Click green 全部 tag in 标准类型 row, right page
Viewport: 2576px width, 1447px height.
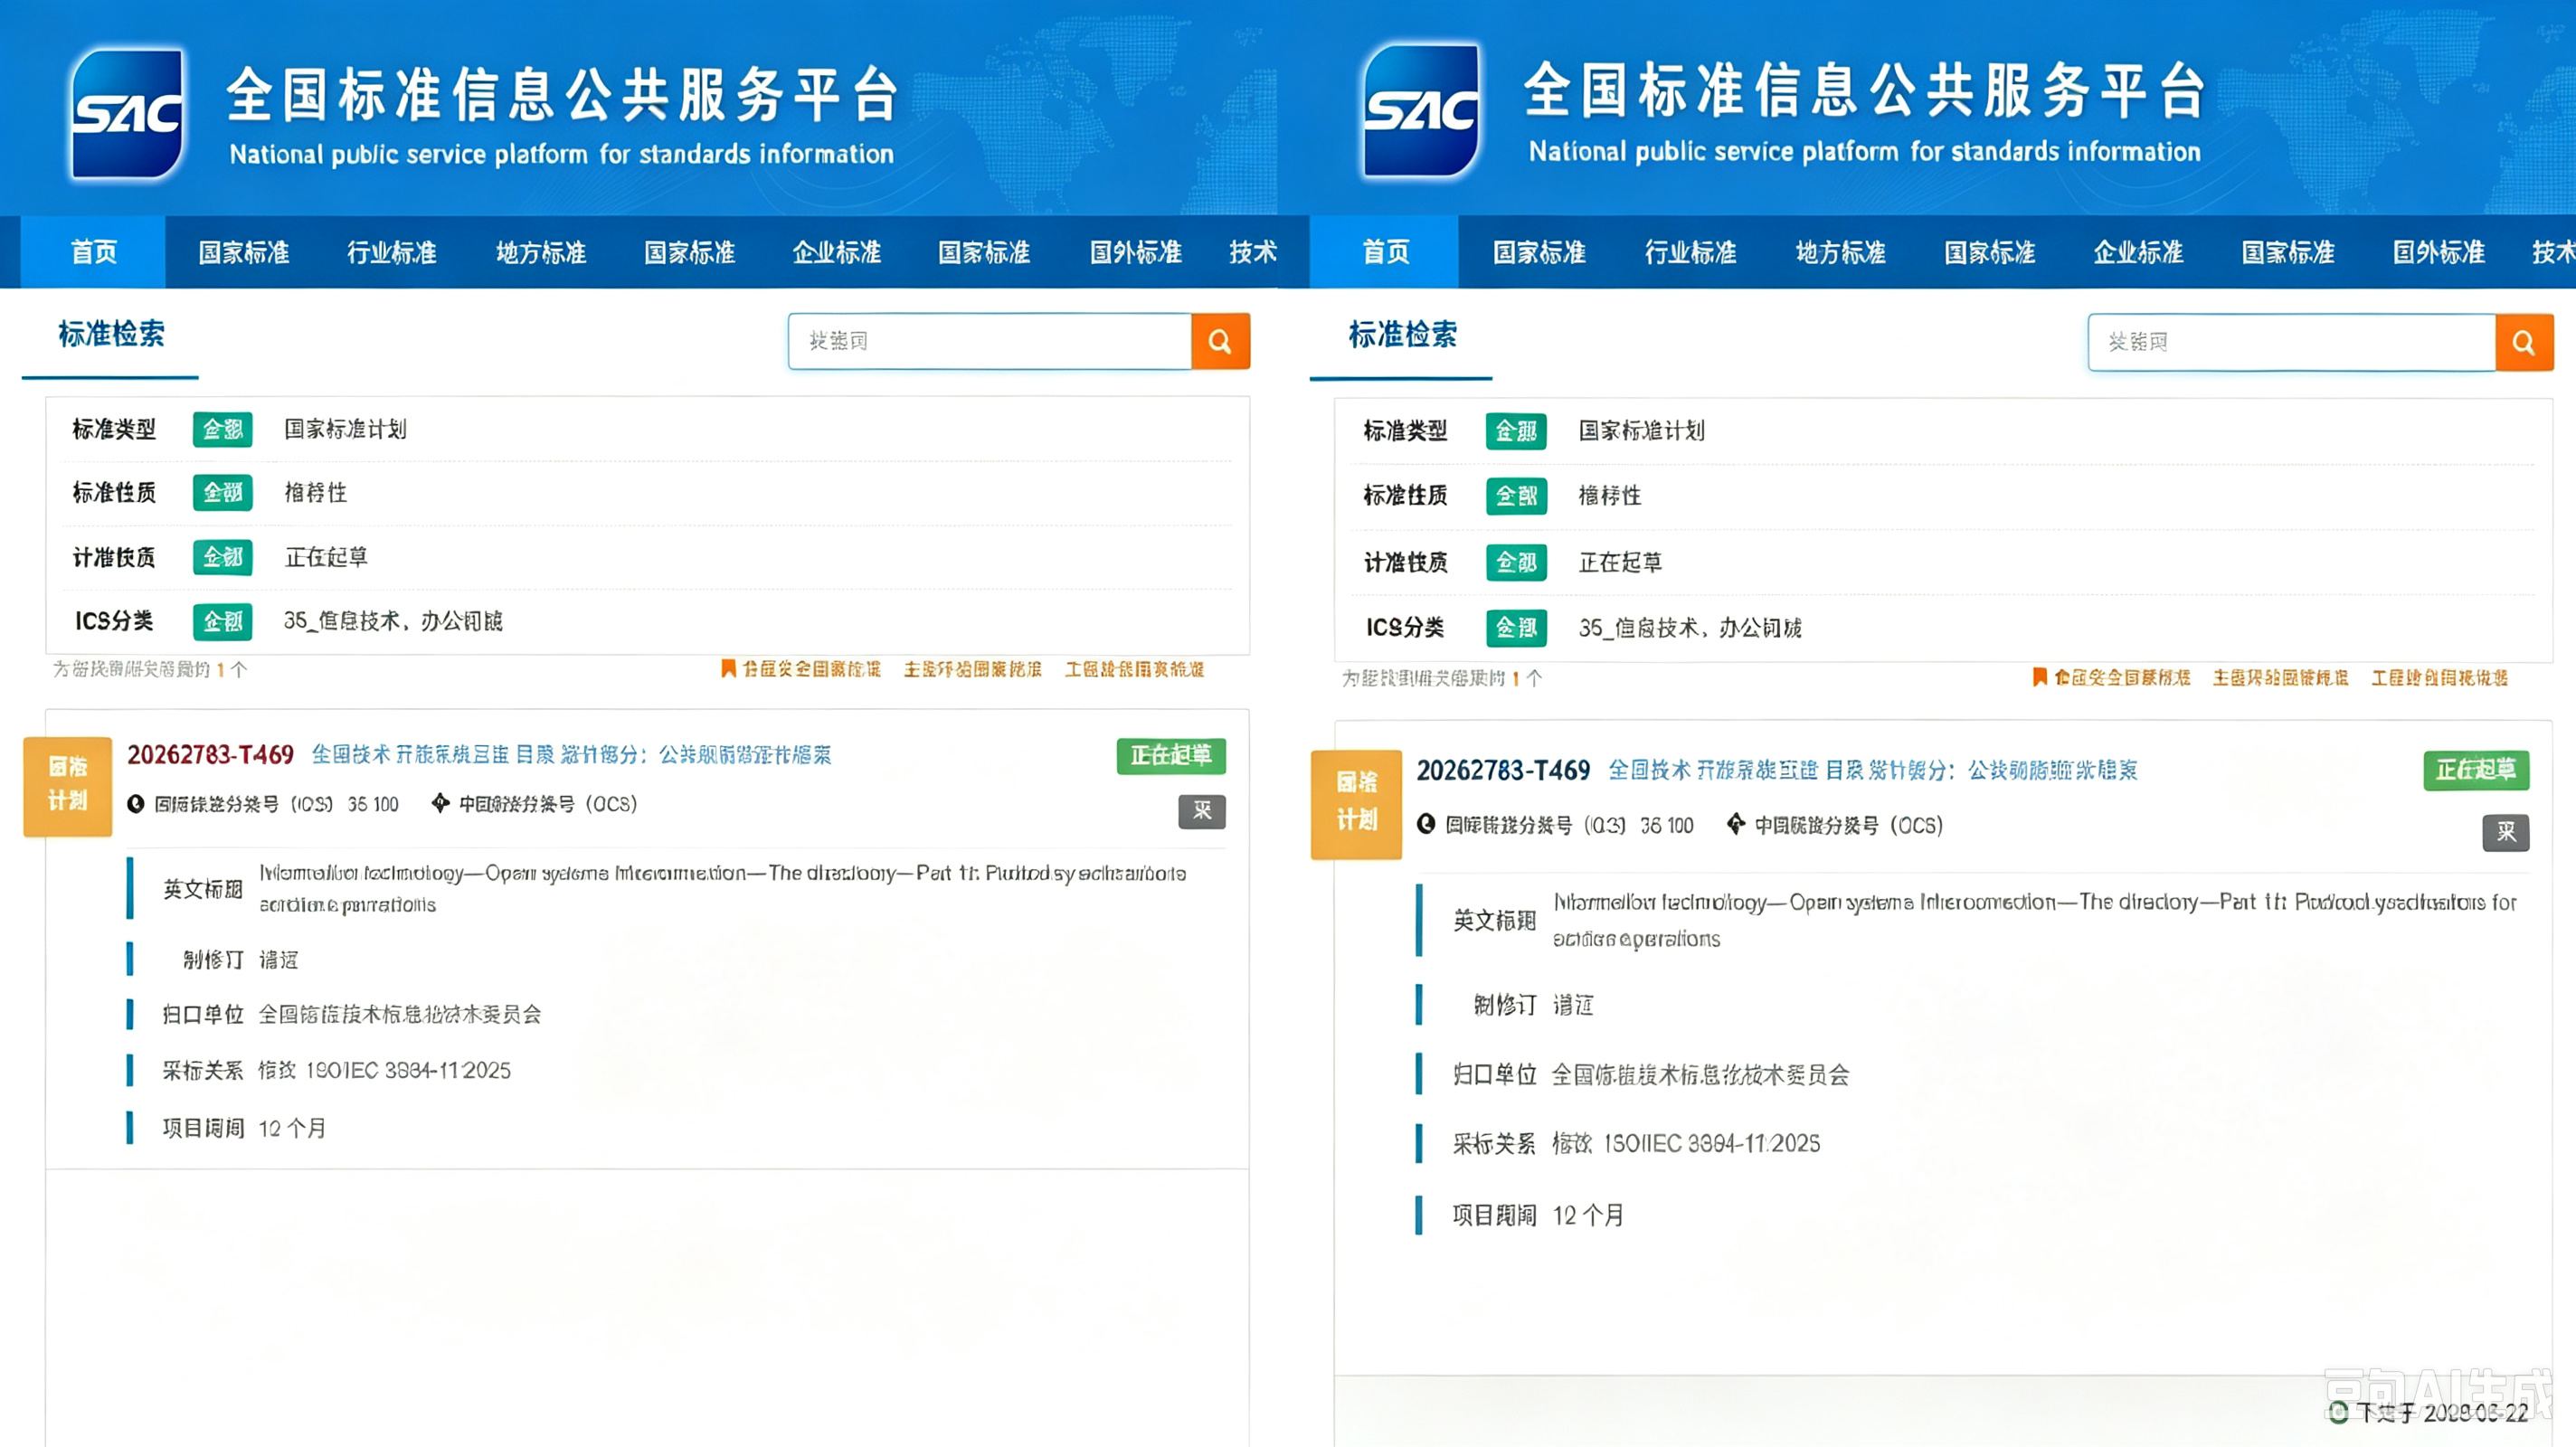1516,431
